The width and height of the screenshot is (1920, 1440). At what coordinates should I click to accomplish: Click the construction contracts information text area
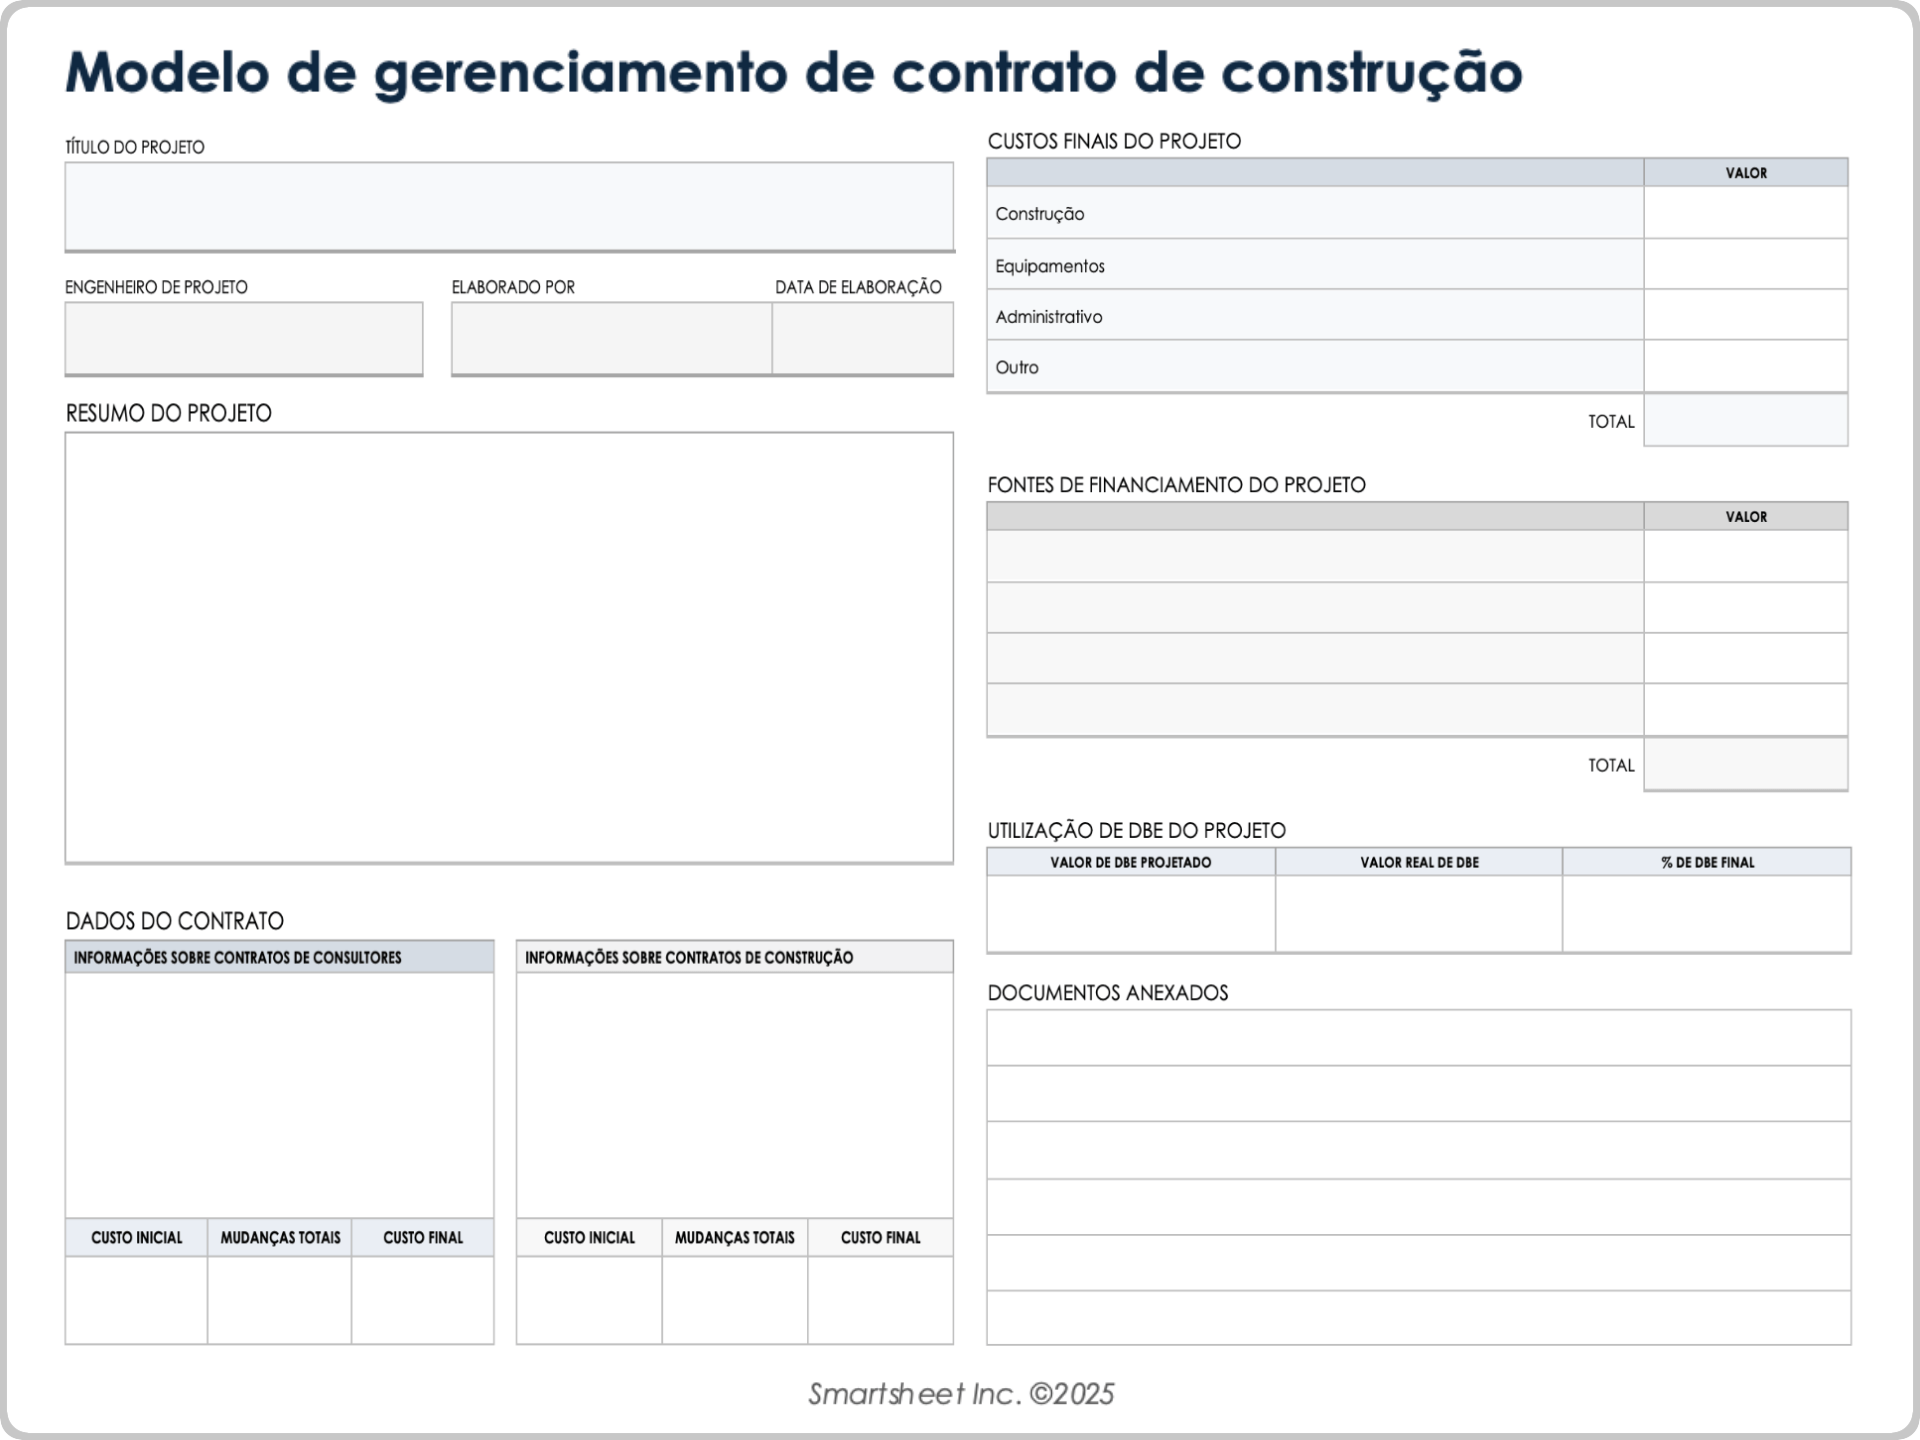(x=734, y=1095)
